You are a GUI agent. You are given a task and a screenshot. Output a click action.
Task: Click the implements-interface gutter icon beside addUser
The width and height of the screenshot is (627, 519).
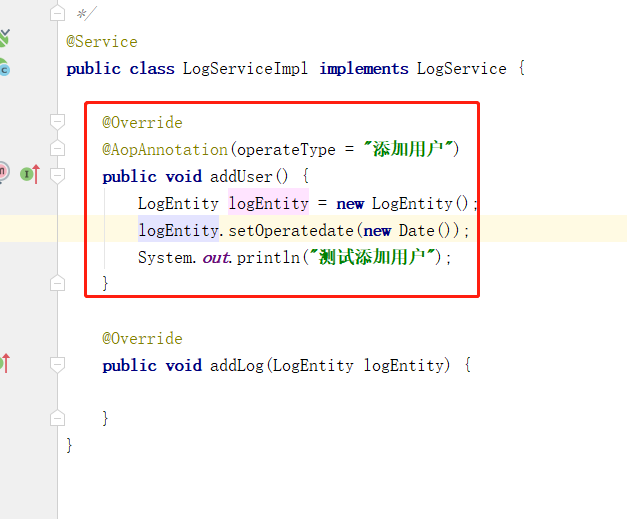30,174
